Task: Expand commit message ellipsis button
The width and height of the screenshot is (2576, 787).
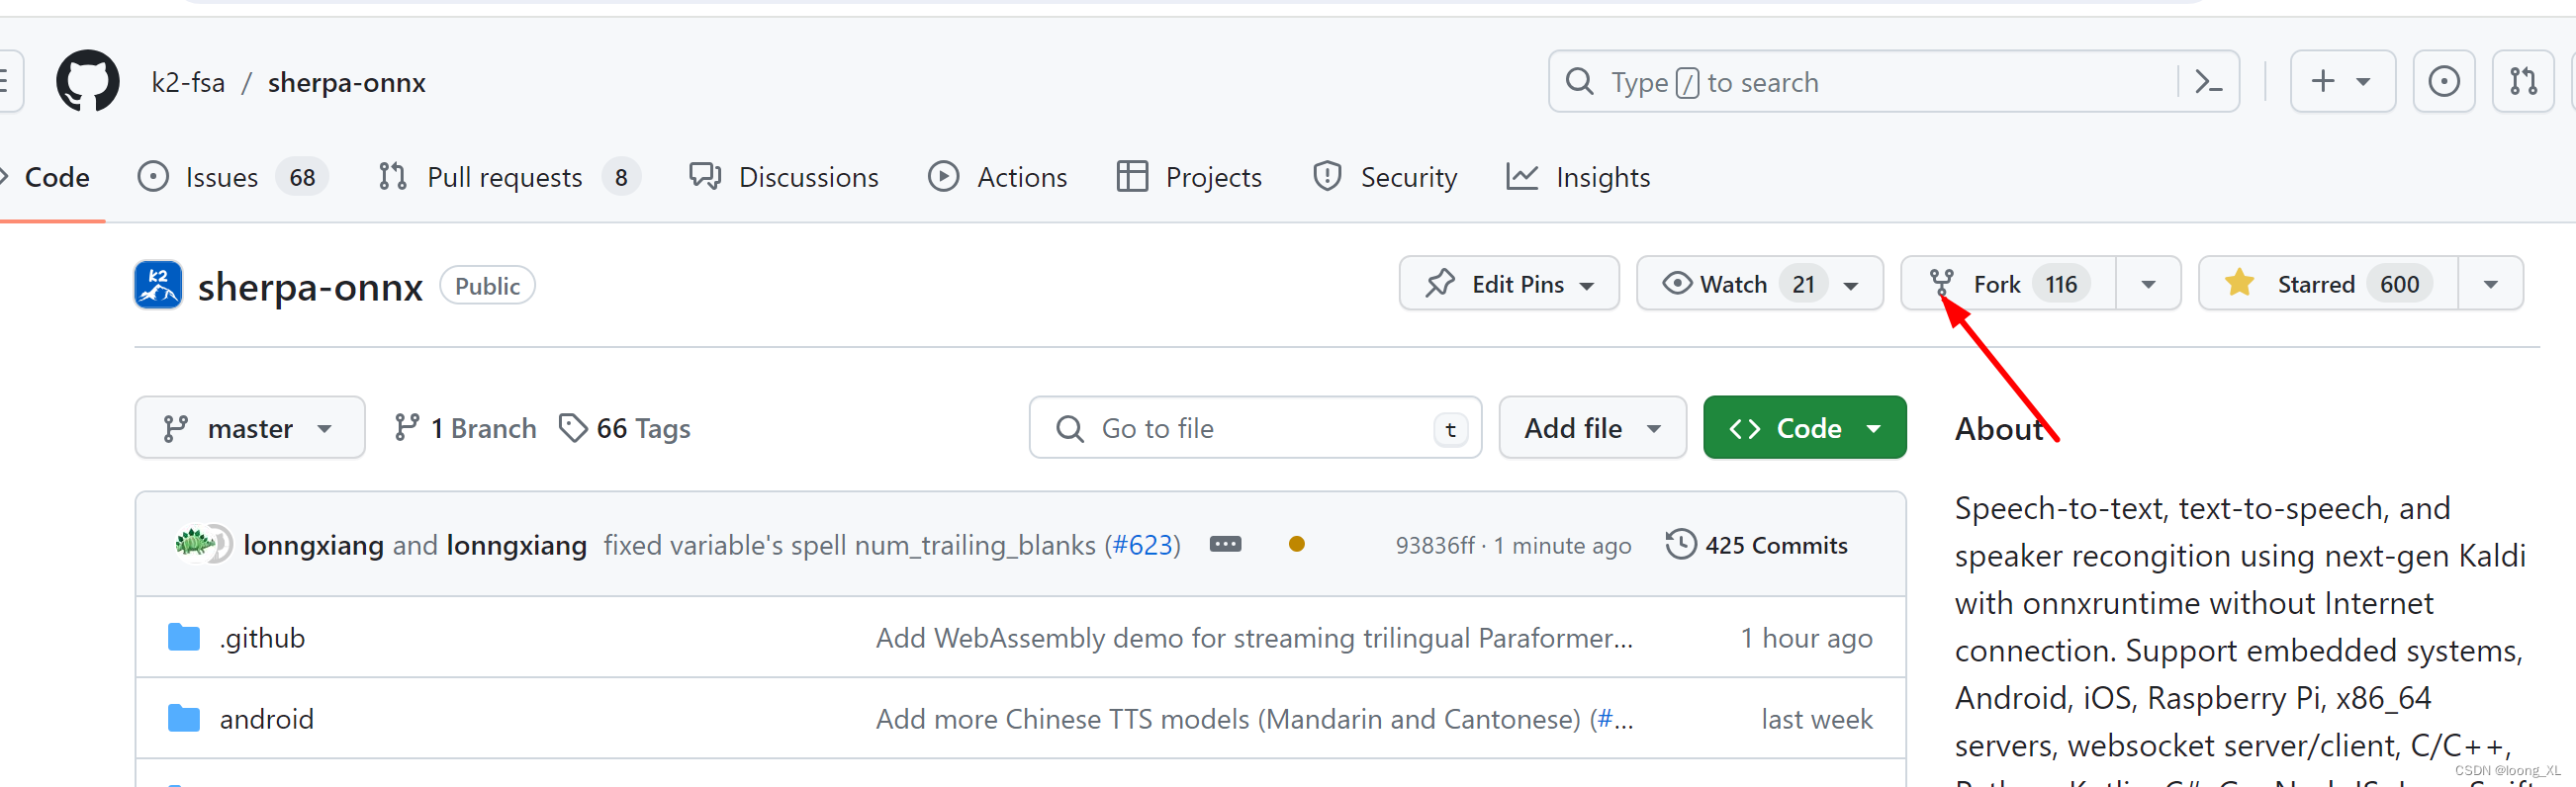Action: [x=1225, y=545]
